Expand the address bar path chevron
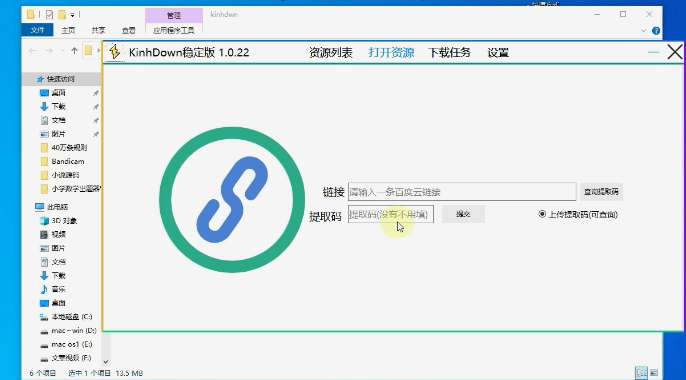The width and height of the screenshot is (686, 380). tap(98, 51)
